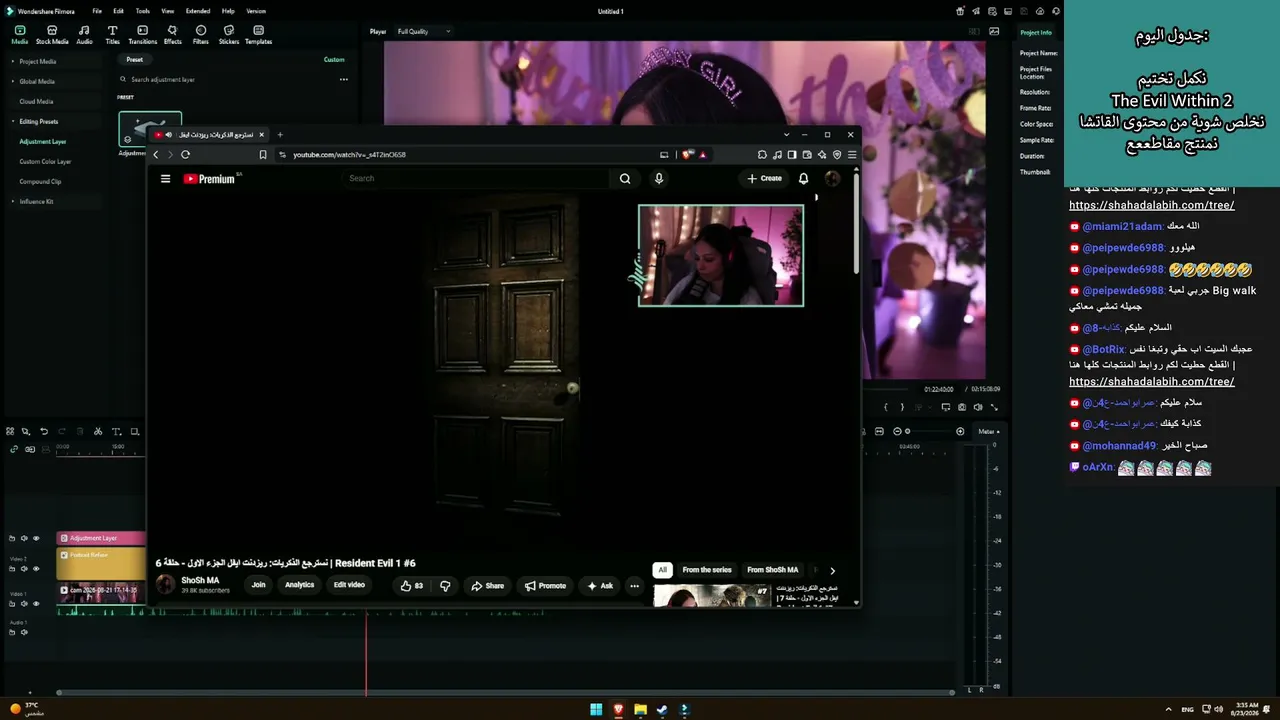Open the Transitions library in Filmora

(142, 35)
